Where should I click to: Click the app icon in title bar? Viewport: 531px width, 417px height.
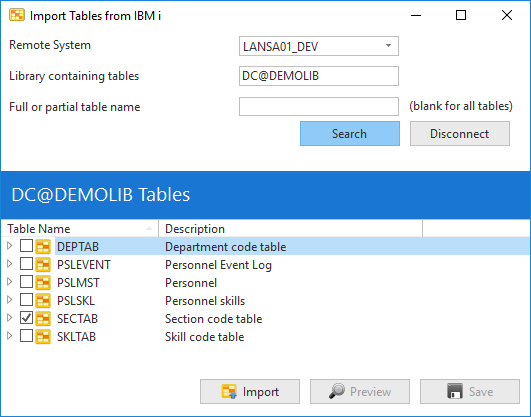point(17,15)
